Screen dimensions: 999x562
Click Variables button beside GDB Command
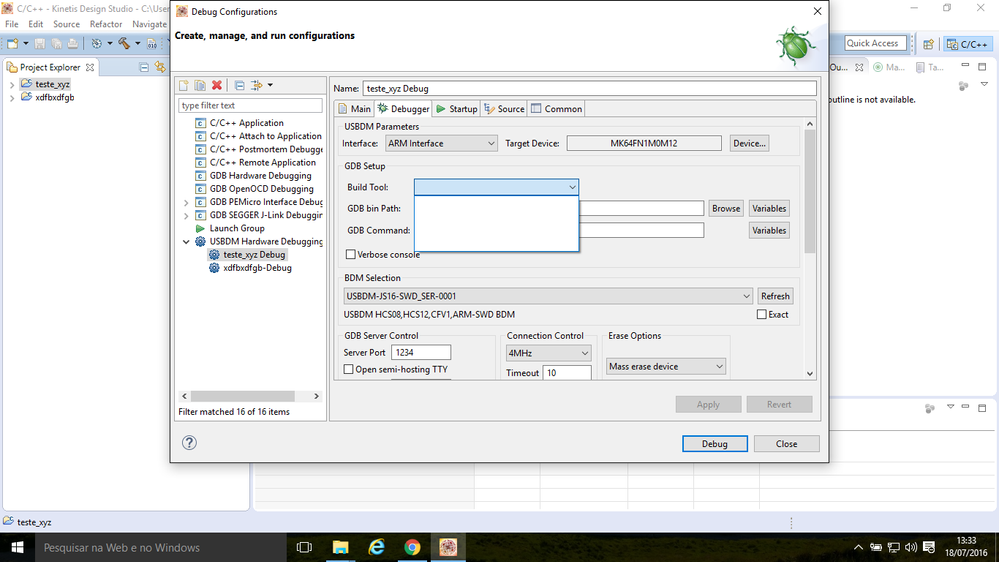point(769,230)
